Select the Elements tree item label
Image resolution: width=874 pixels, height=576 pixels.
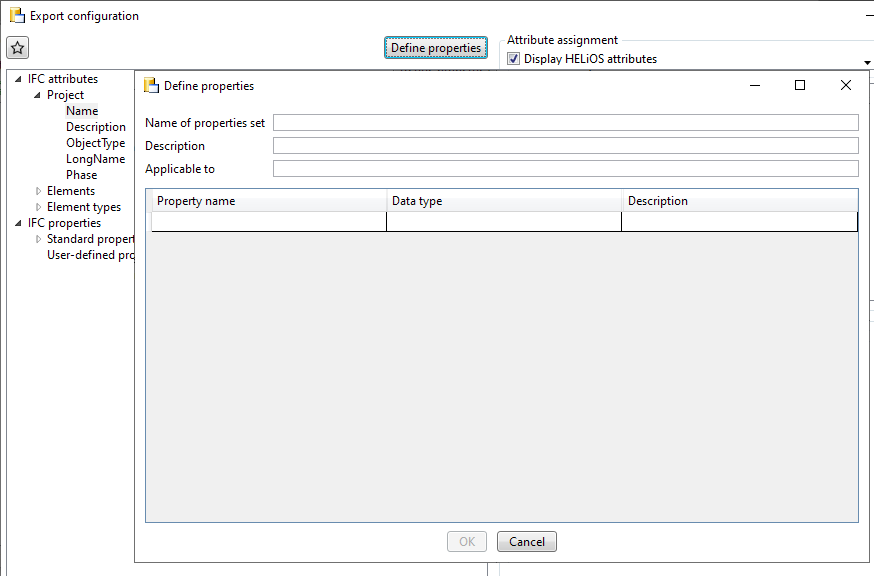(x=71, y=191)
